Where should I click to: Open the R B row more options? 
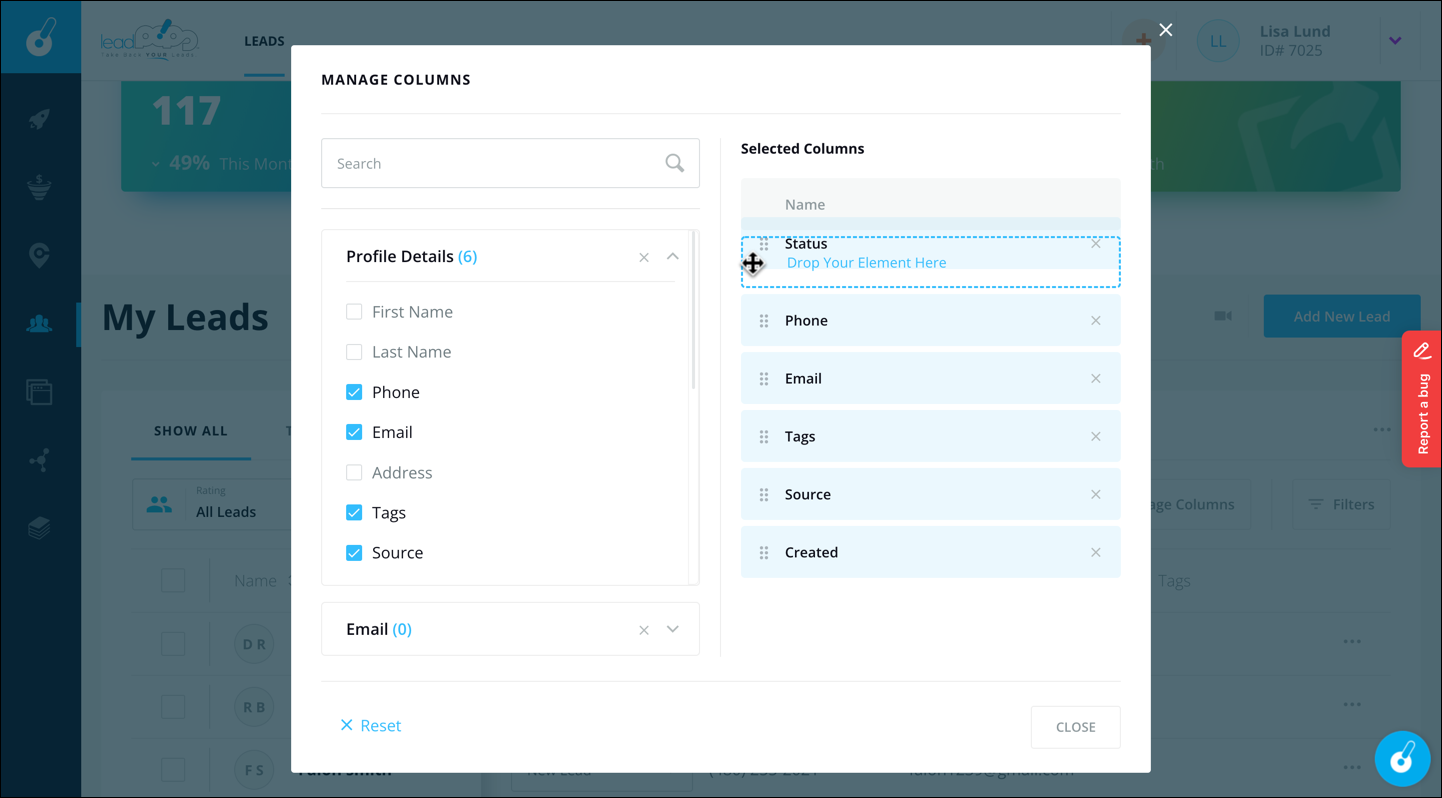[x=1353, y=705]
